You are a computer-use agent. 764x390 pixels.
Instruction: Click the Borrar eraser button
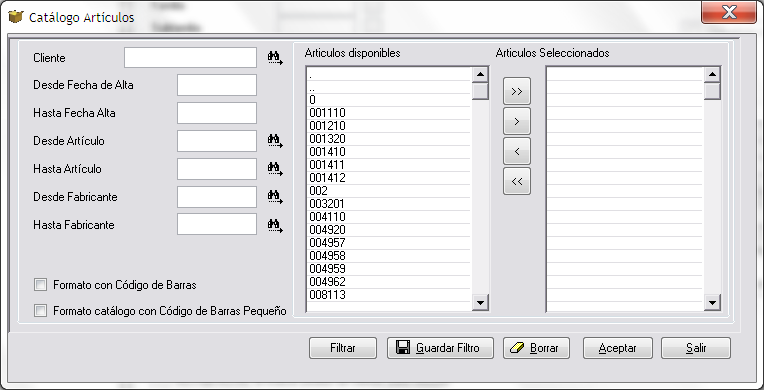pos(536,348)
